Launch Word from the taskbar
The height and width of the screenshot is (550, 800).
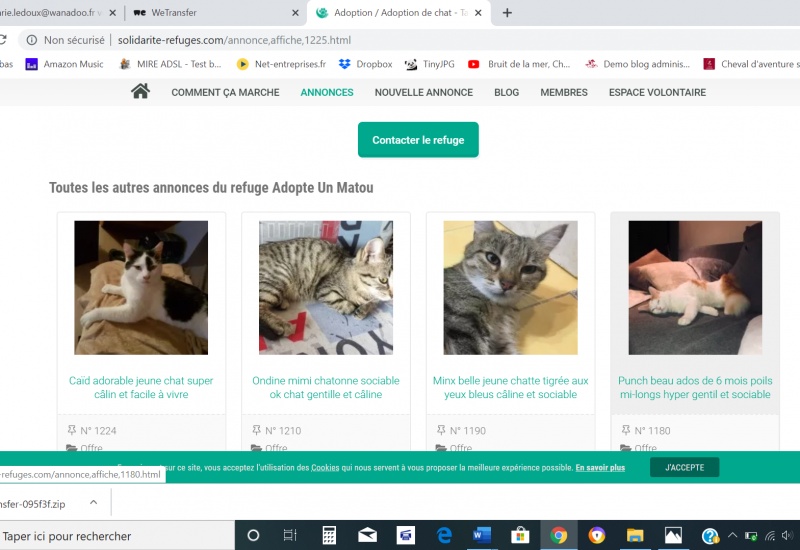[x=482, y=535]
